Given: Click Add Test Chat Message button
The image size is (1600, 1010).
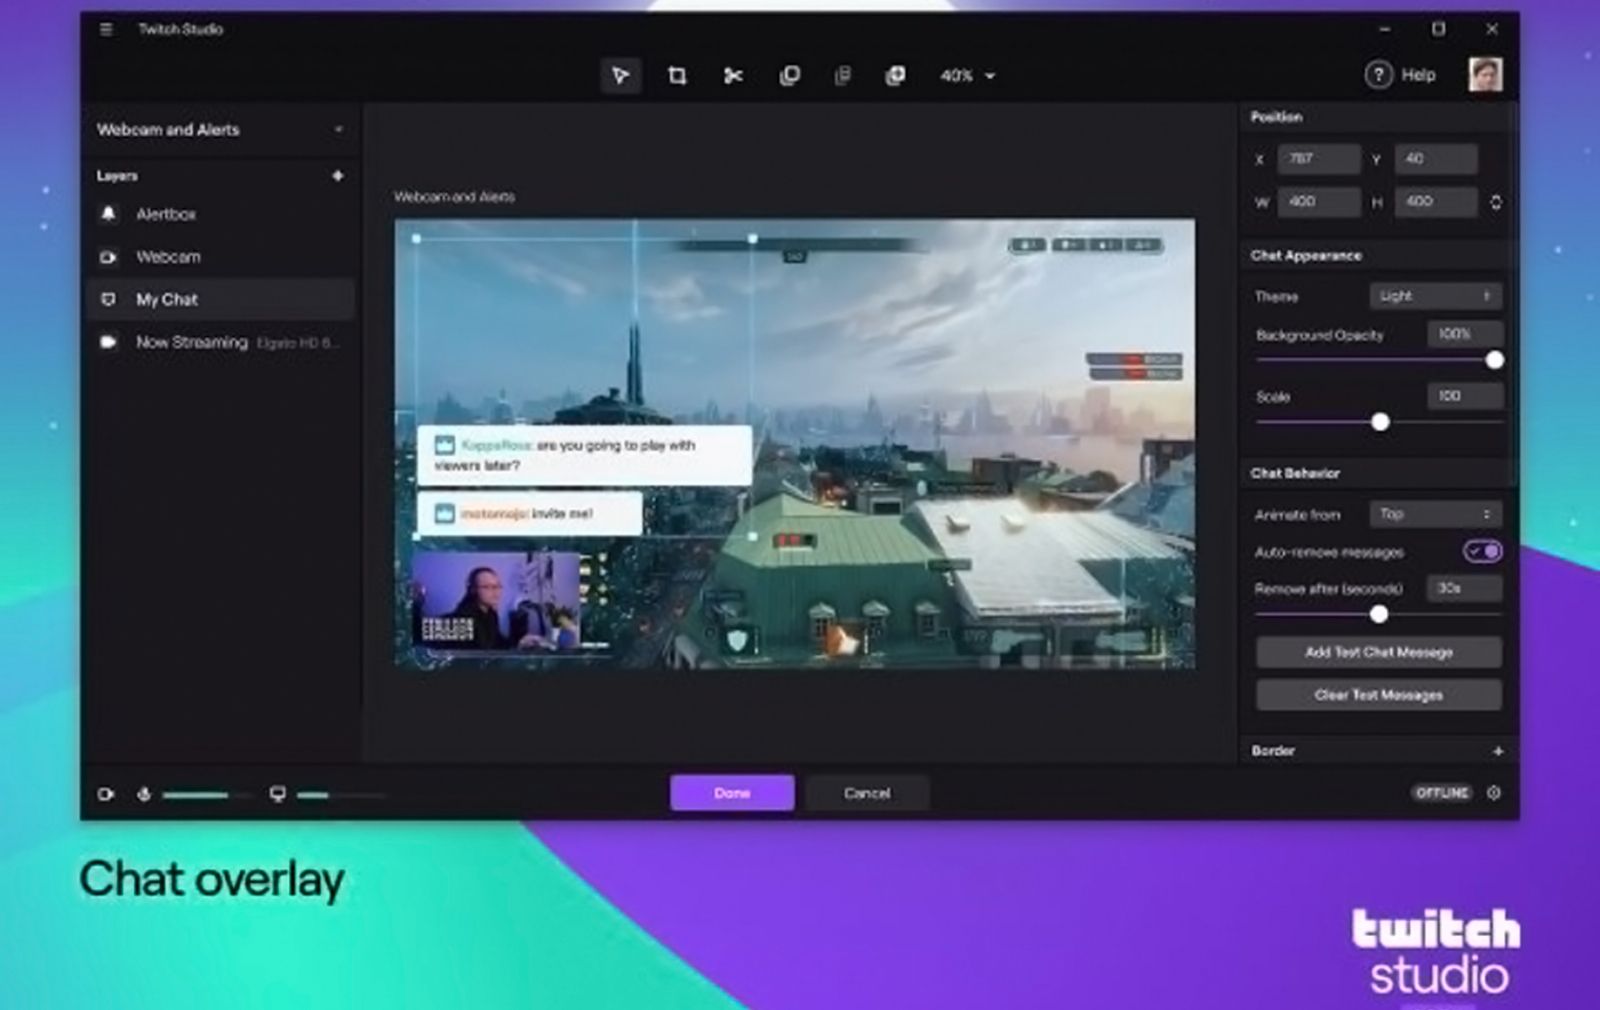Looking at the screenshot, I should (x=1378, y=652).
